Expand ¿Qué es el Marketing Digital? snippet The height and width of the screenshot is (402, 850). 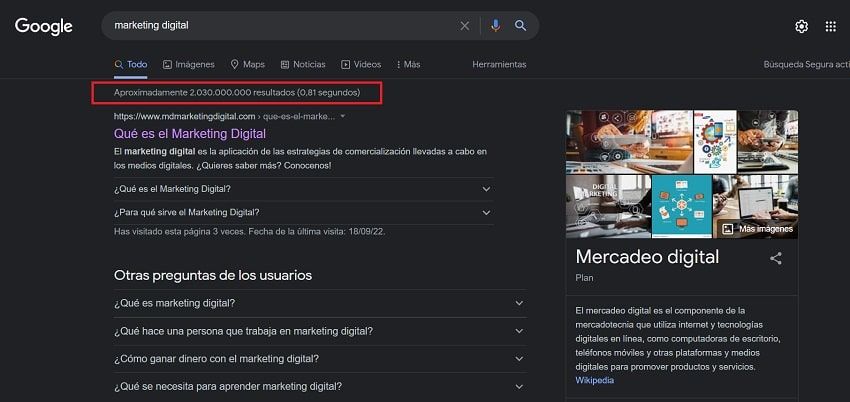click(303, 189)
